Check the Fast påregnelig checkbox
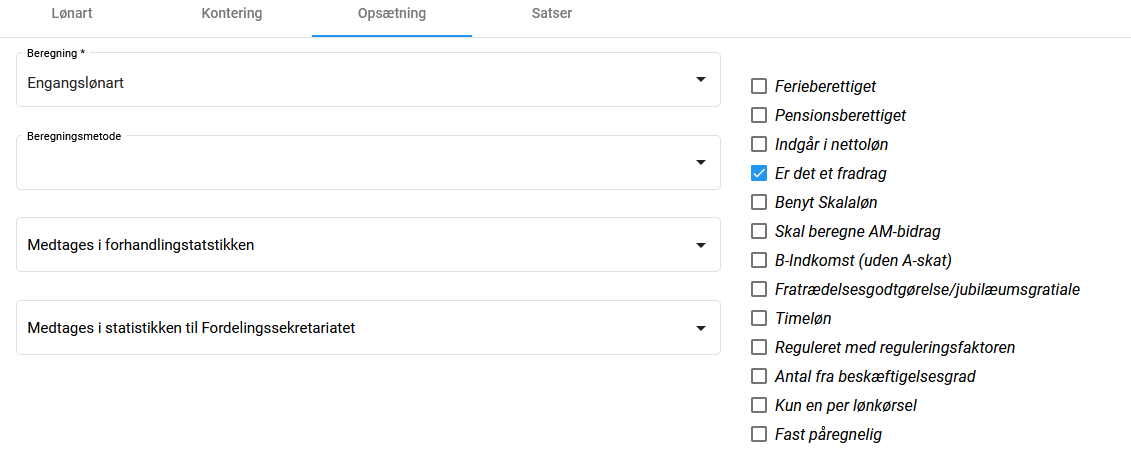The width and height of the screenshot is (1131, 465). 759,435
